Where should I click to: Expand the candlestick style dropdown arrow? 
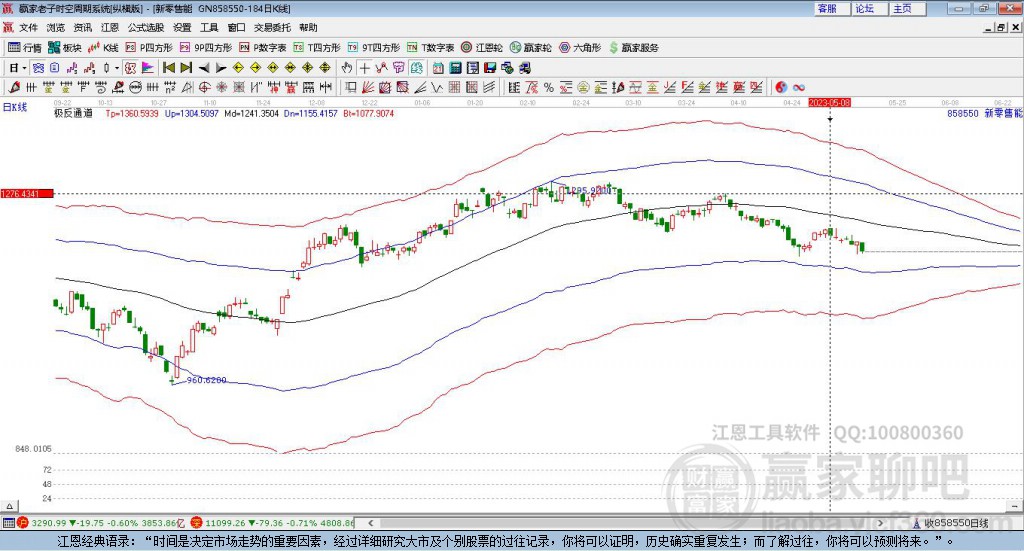click(117, 68)
